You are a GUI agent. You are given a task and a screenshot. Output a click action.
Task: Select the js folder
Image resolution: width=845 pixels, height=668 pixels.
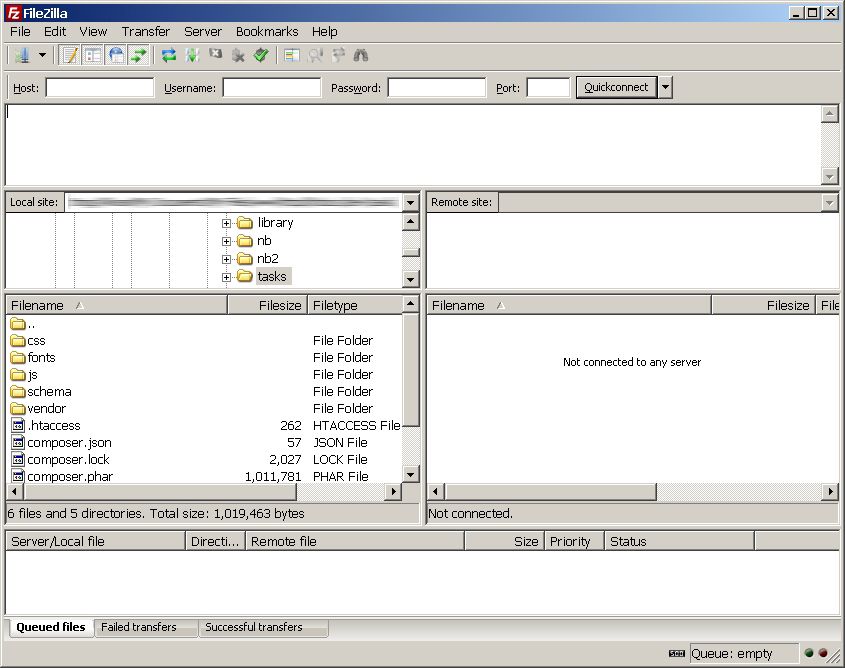tap(24, 374)
